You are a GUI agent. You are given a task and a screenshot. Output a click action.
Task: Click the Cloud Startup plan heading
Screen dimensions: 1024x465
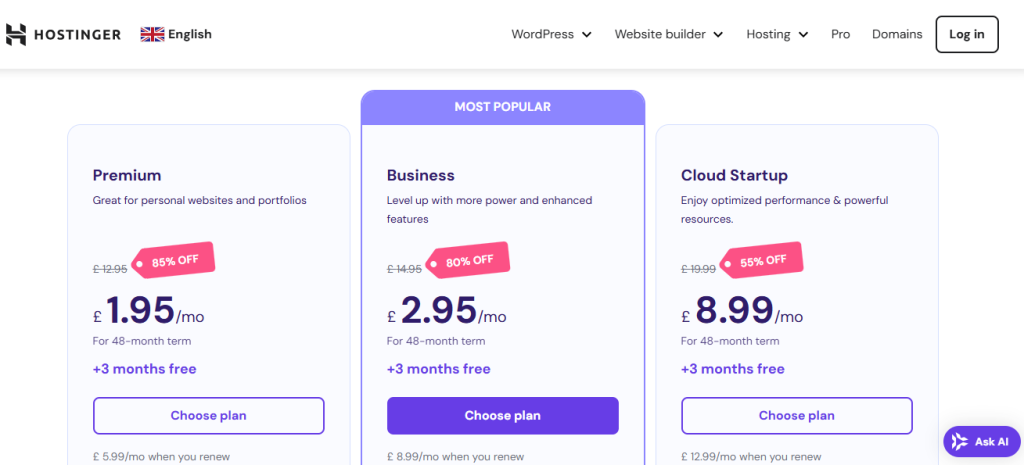point(734,175)
